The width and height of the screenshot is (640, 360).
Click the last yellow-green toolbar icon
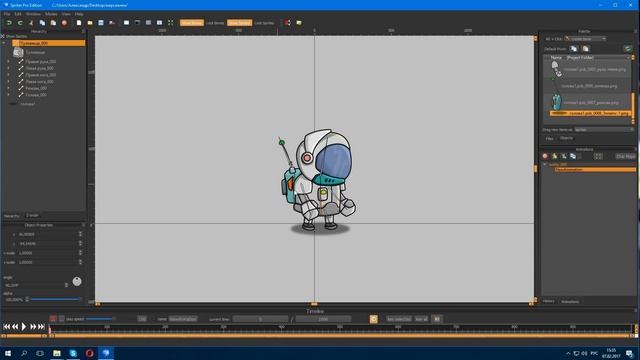[299, 23]
